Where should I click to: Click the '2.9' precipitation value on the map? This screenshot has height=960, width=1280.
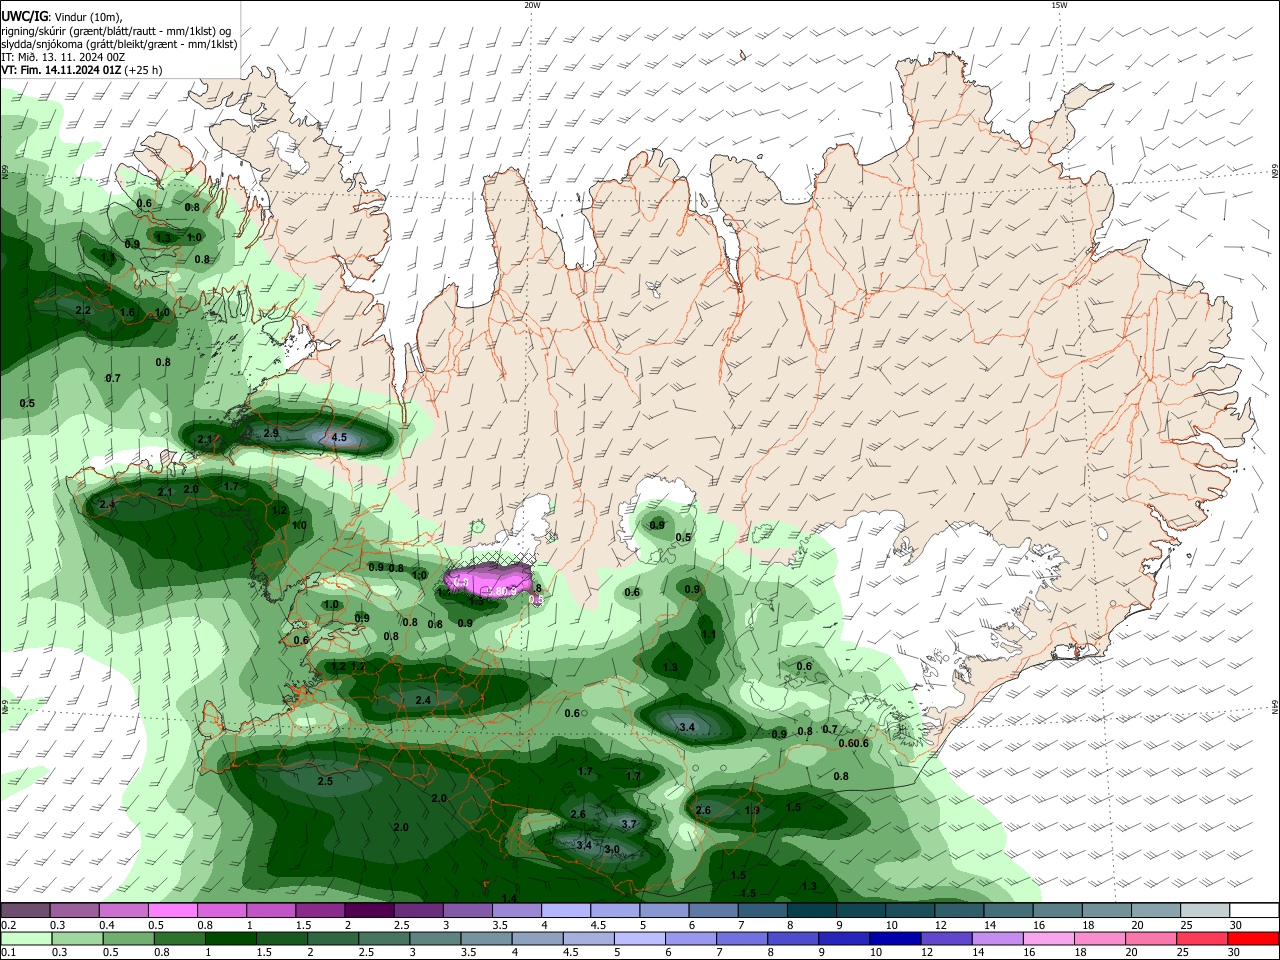[271, 433]
